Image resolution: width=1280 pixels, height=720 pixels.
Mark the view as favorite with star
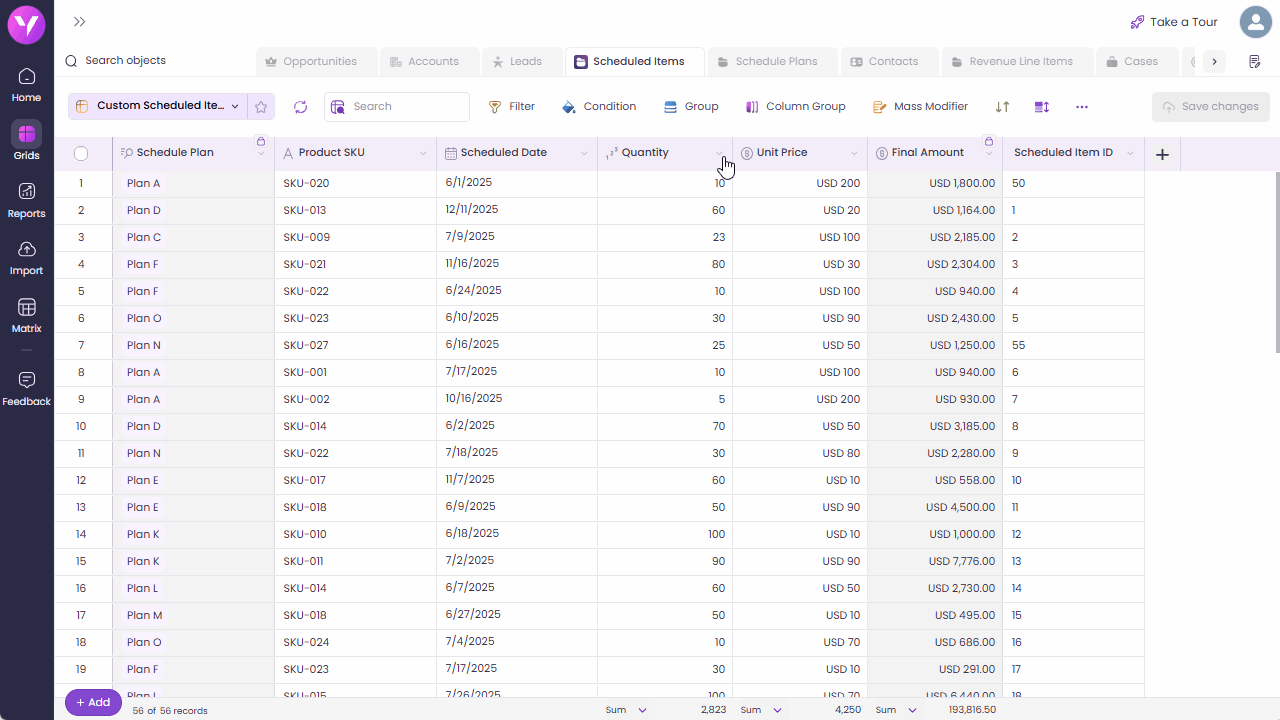tap(261, 106)
